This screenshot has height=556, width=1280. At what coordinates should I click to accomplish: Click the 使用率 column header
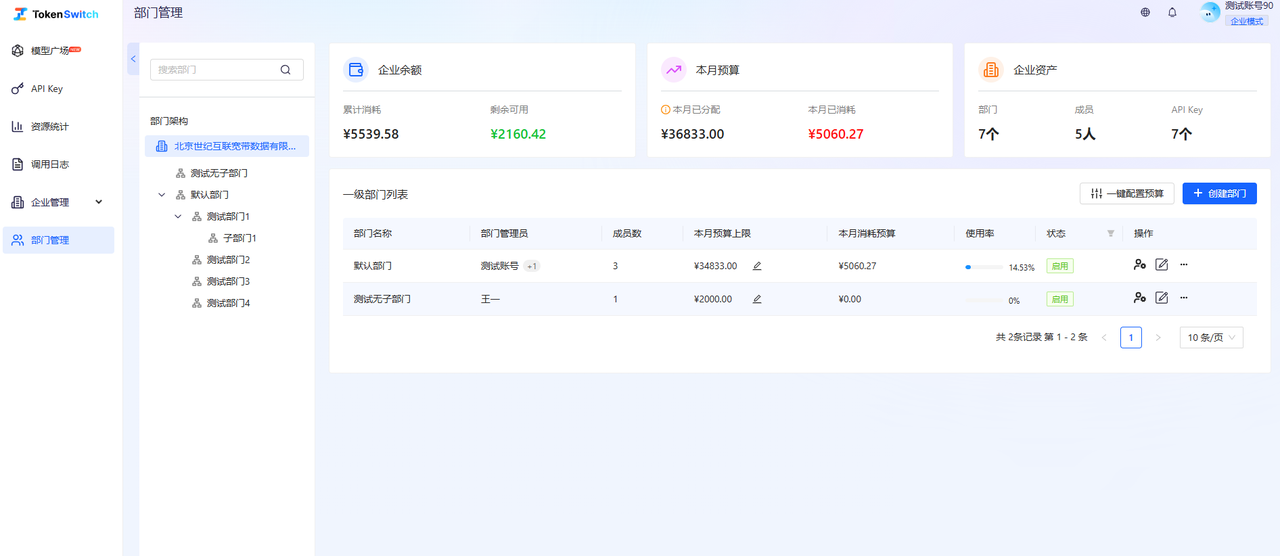pos(979,233)
